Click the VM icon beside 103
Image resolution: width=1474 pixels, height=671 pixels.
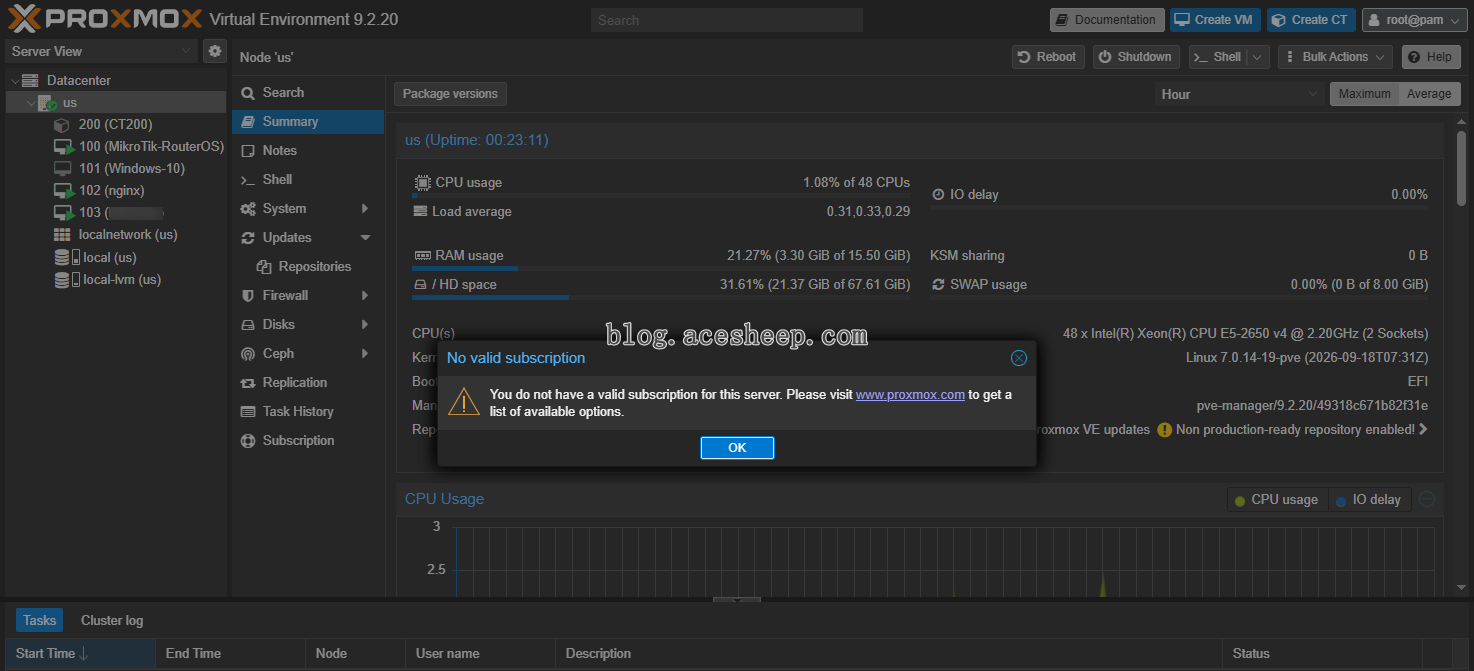tap(63, 213)
